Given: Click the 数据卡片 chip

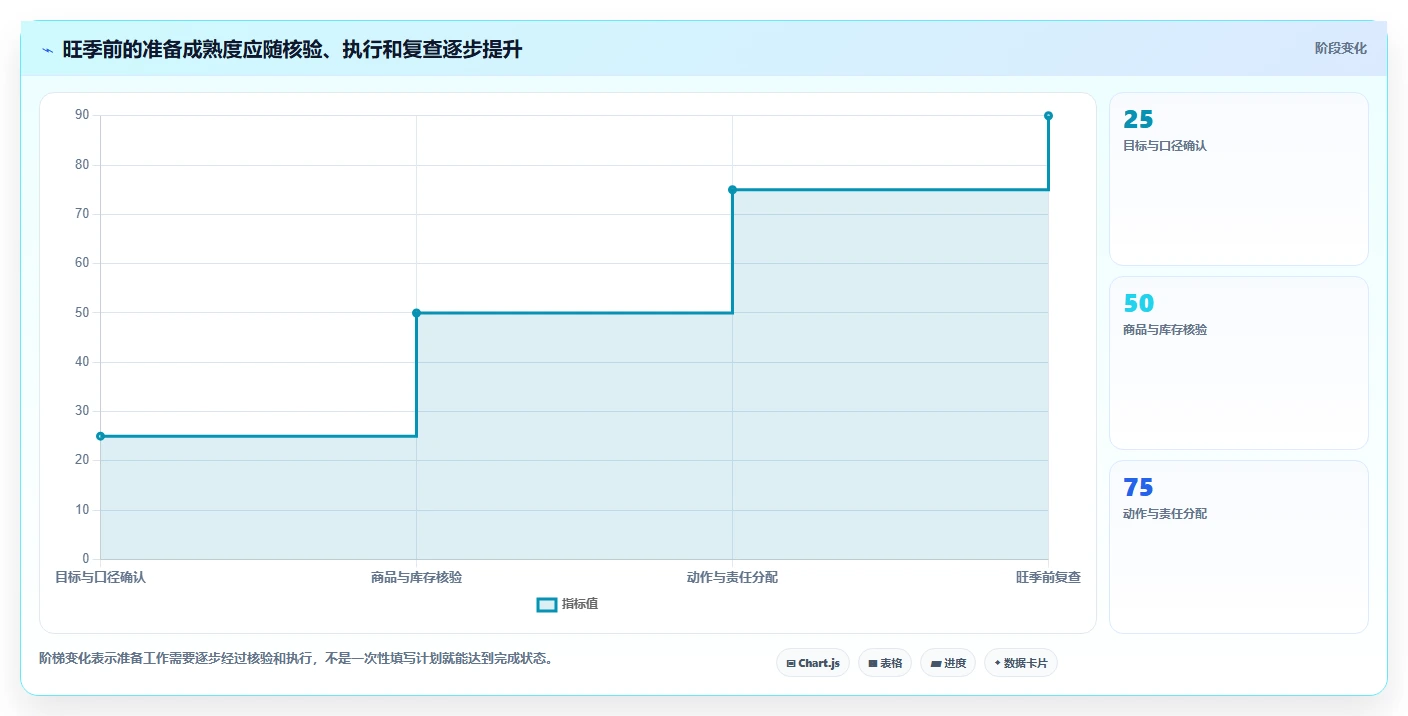Looking at the screenshot, I should tap(1021, 663).
